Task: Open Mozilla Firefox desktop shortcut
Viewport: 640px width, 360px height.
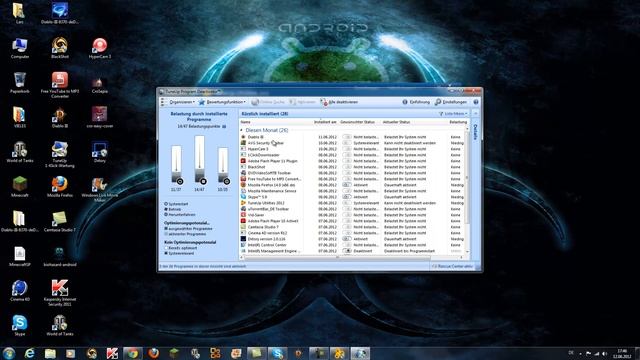Action: coord(60,187)
